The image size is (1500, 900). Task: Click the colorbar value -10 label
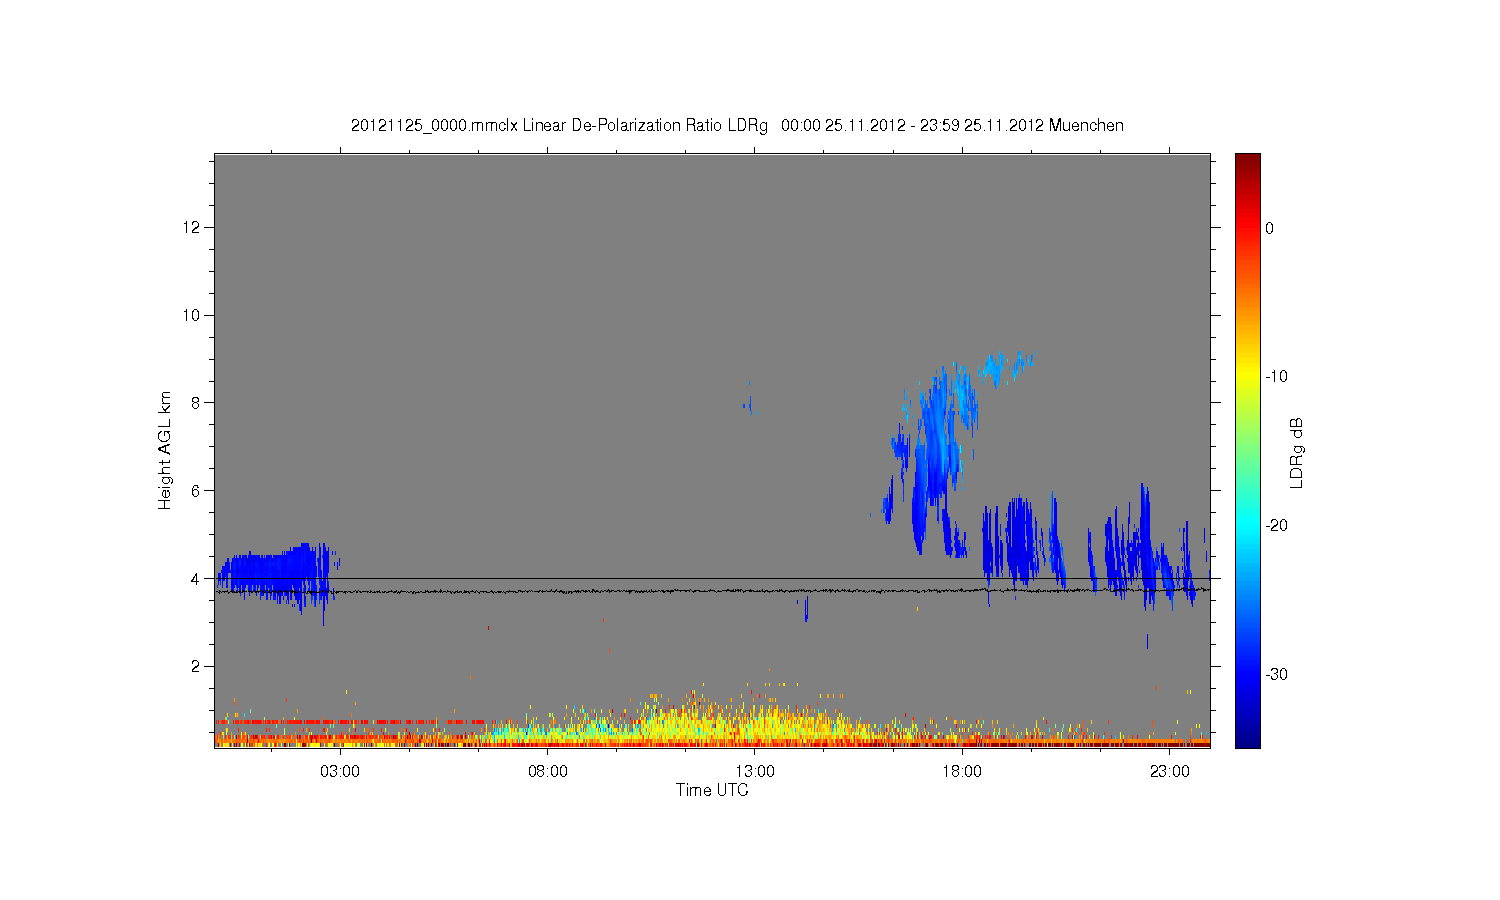[1276, 377]
